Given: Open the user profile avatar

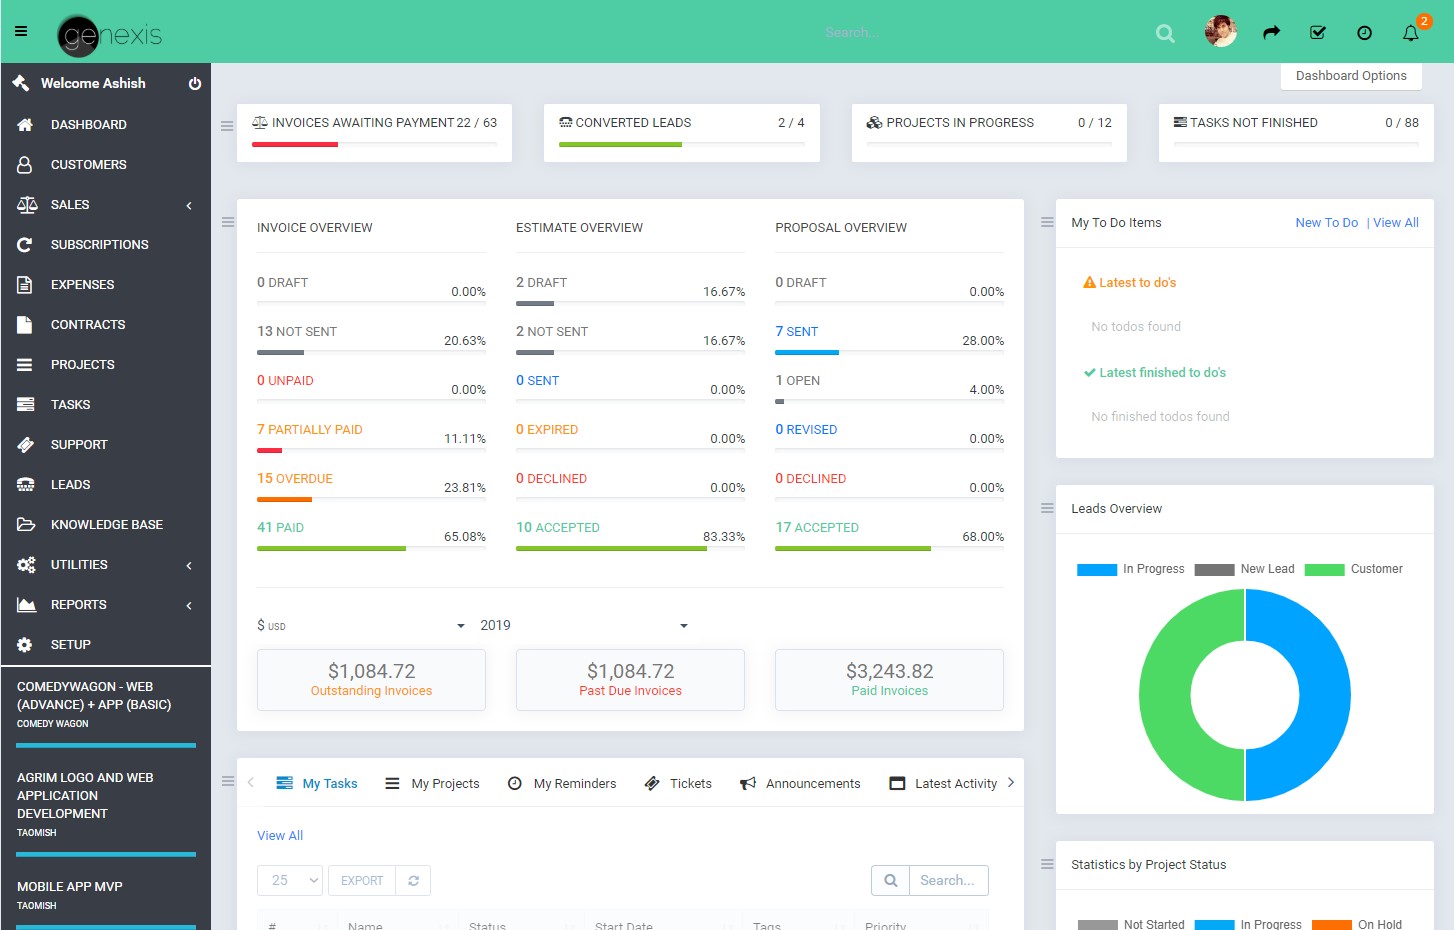Looking at the screenshot, I should 1220,32.
